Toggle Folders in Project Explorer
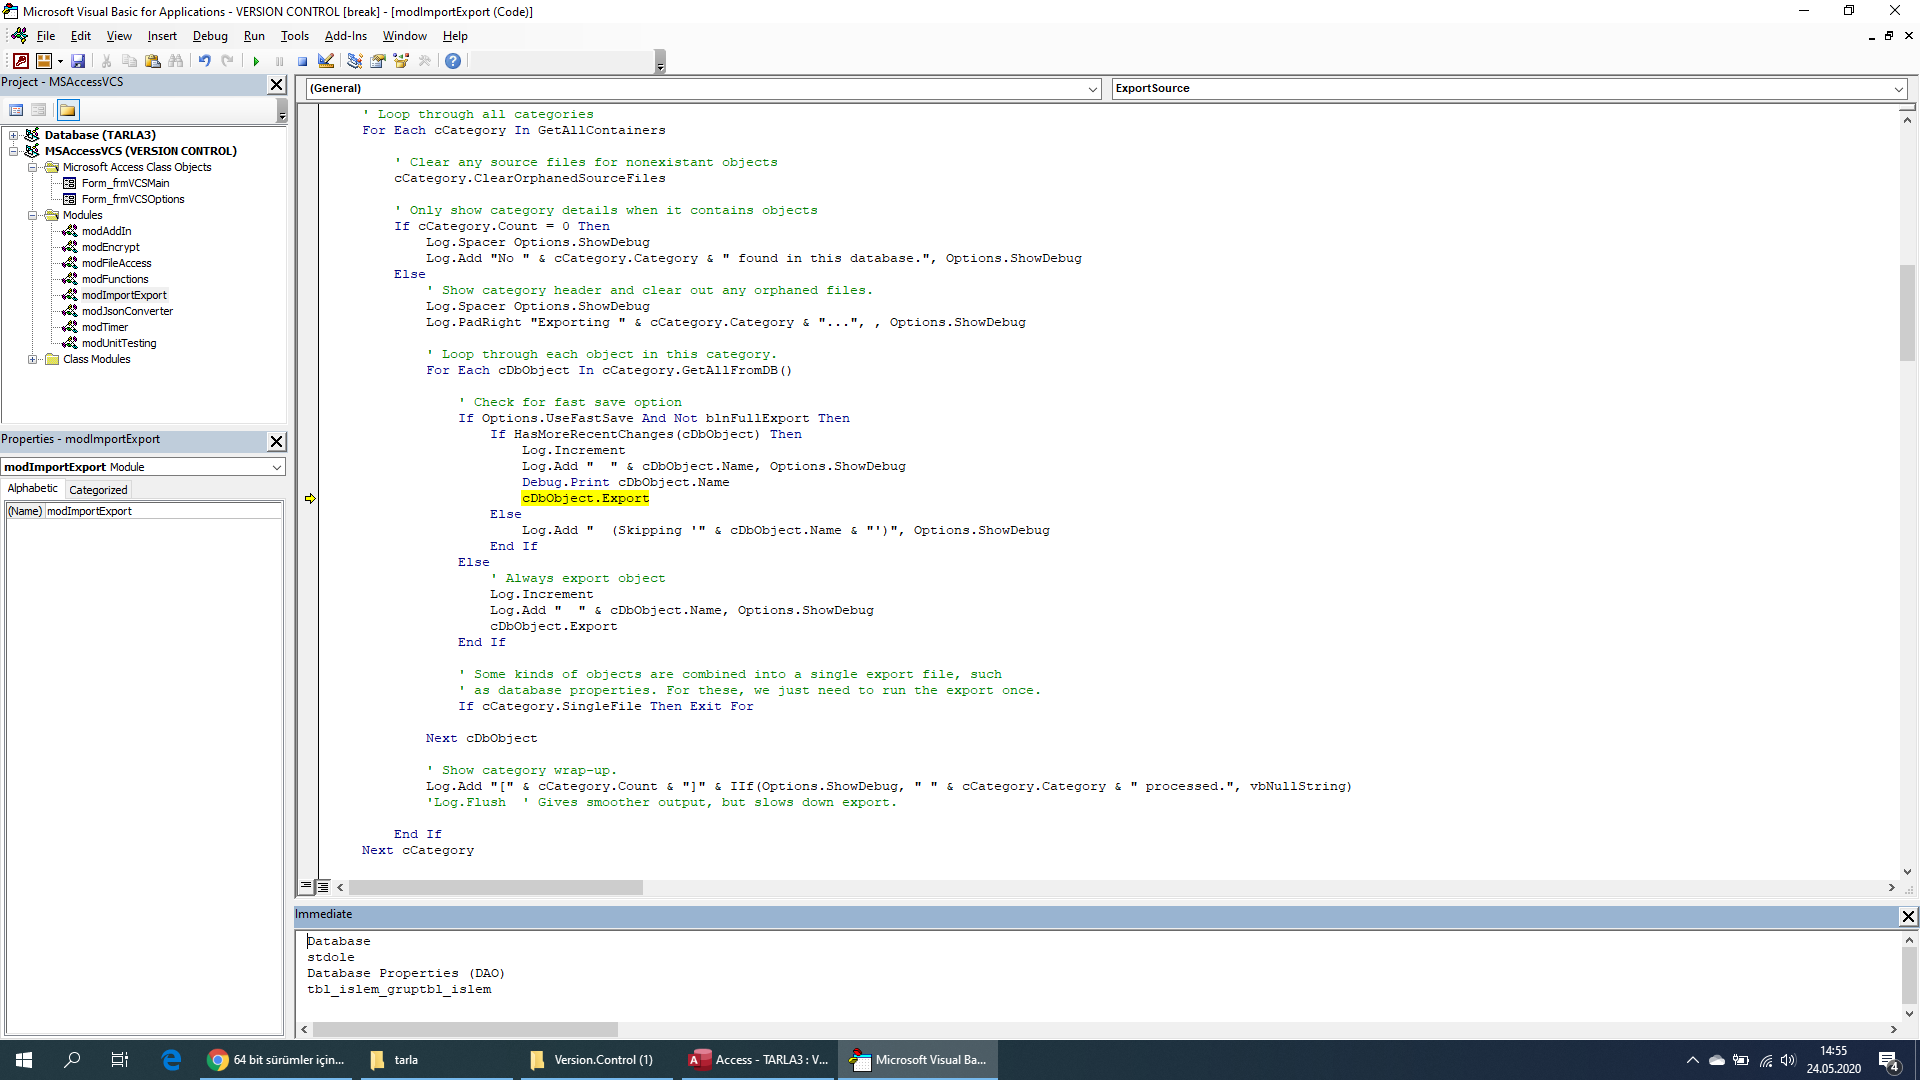 66,110
